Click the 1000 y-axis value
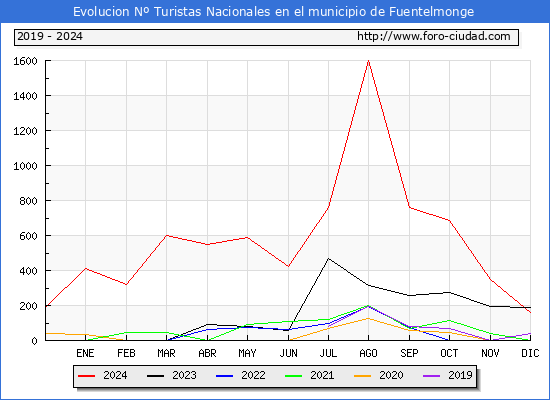This screenshot has height=400, width=550. (25, 166)
